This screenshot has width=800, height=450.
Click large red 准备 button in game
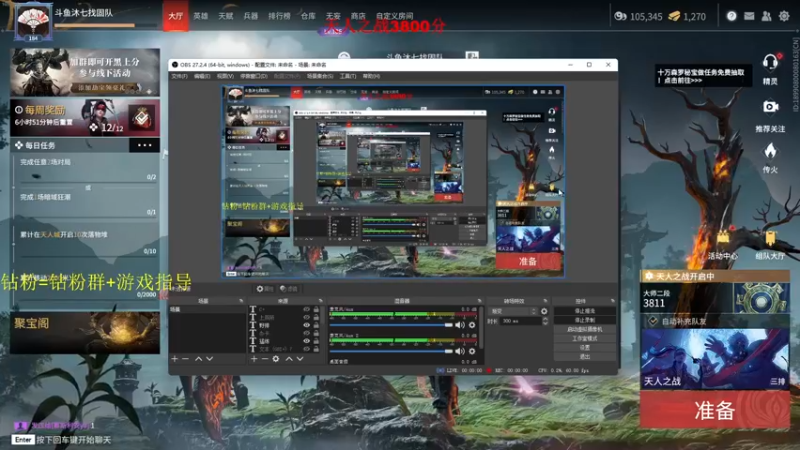point(715,410)
